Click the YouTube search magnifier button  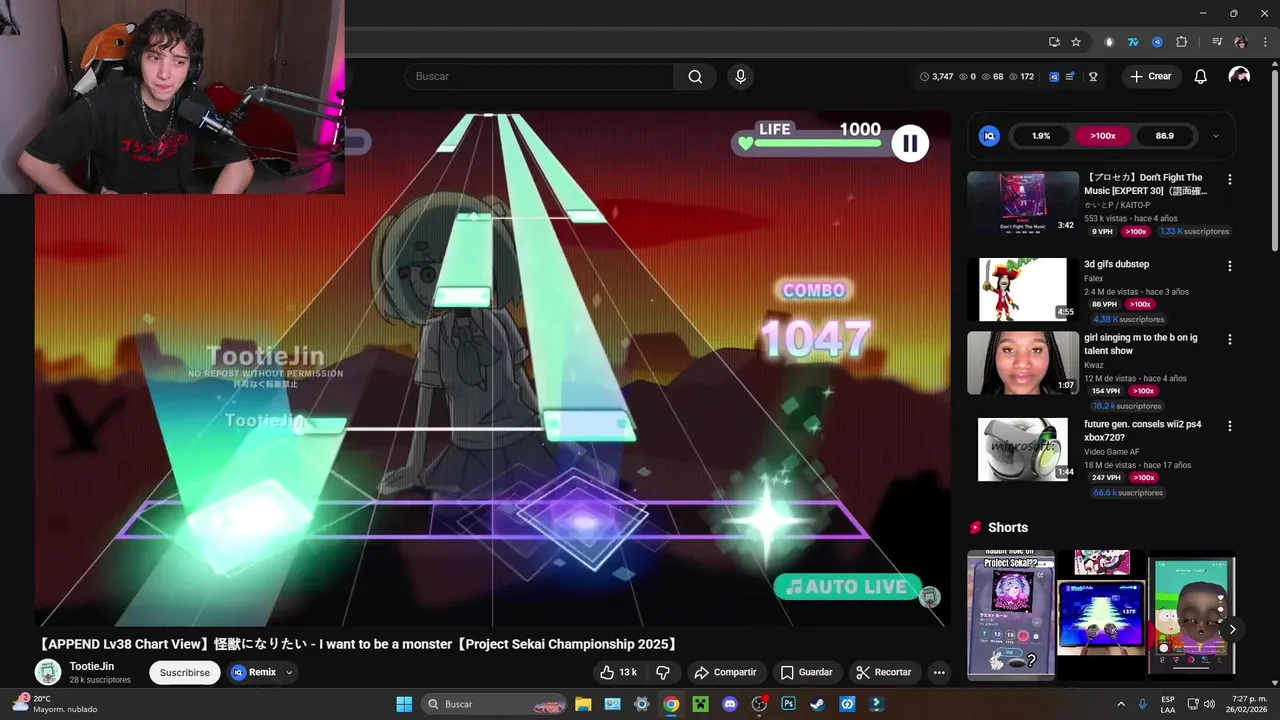pos(695,77)
